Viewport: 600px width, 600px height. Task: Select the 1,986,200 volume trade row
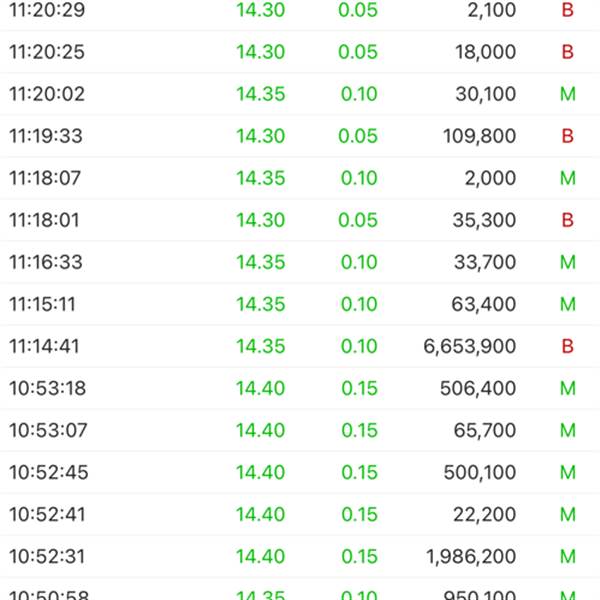tap(300, 556)
